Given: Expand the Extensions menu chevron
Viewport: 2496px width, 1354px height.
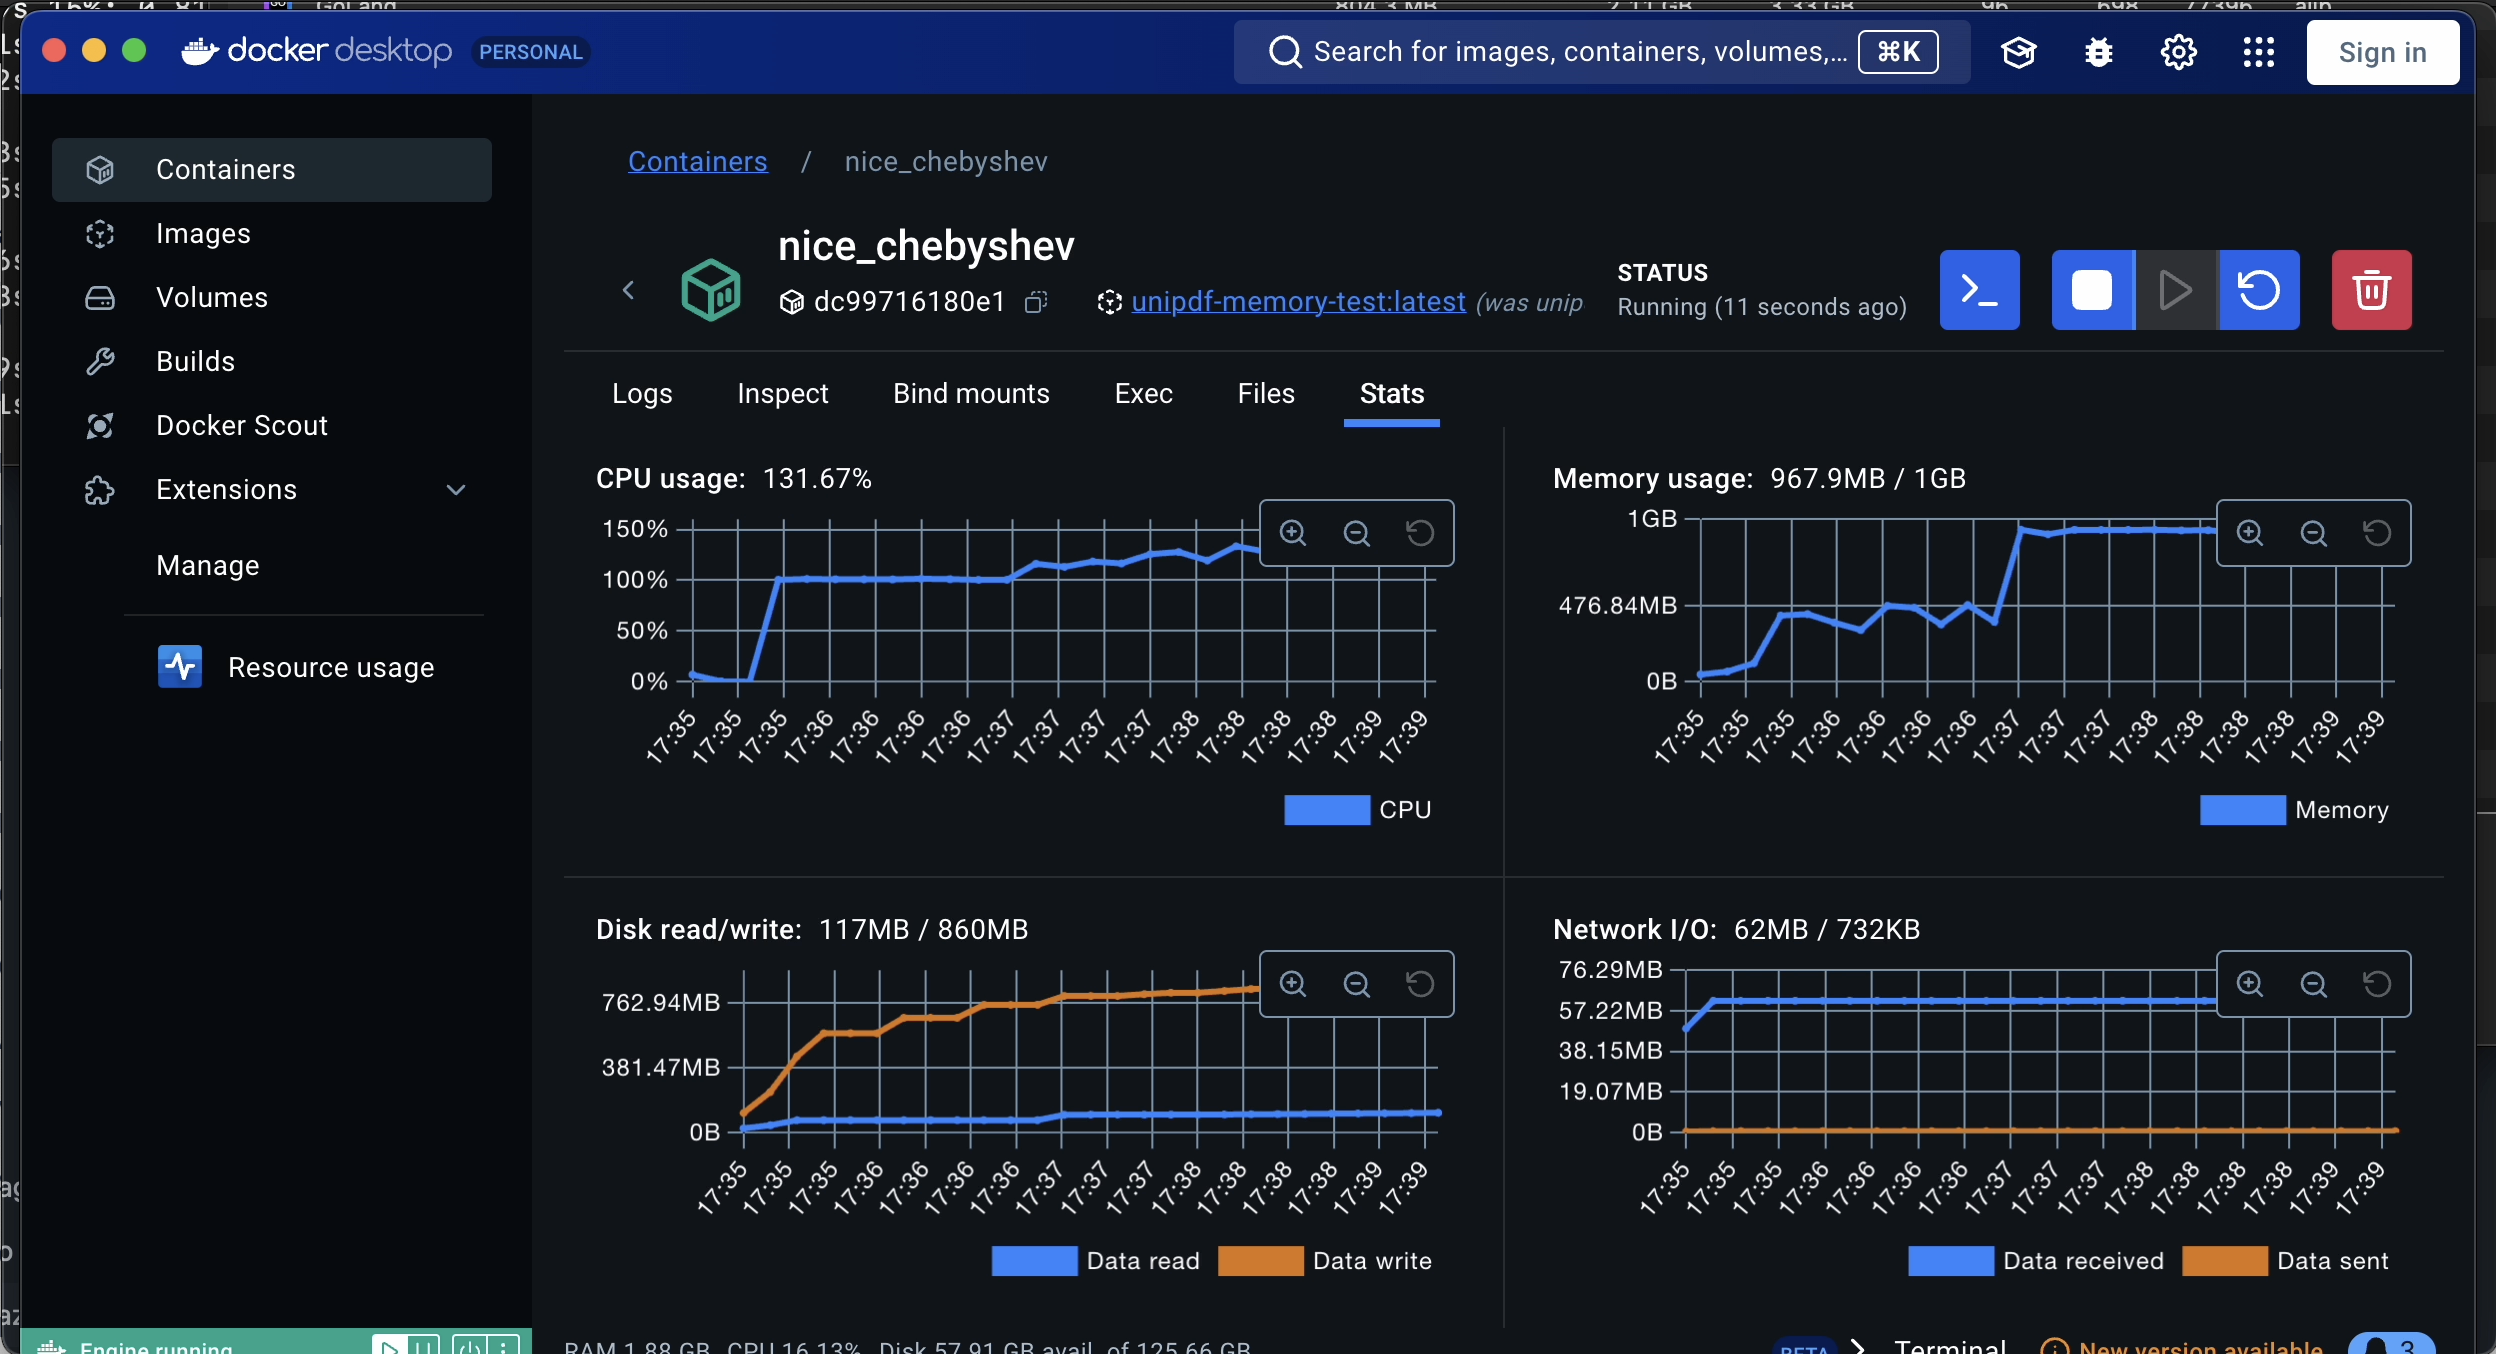Looking at the screenshot, I should coord(456,490).
